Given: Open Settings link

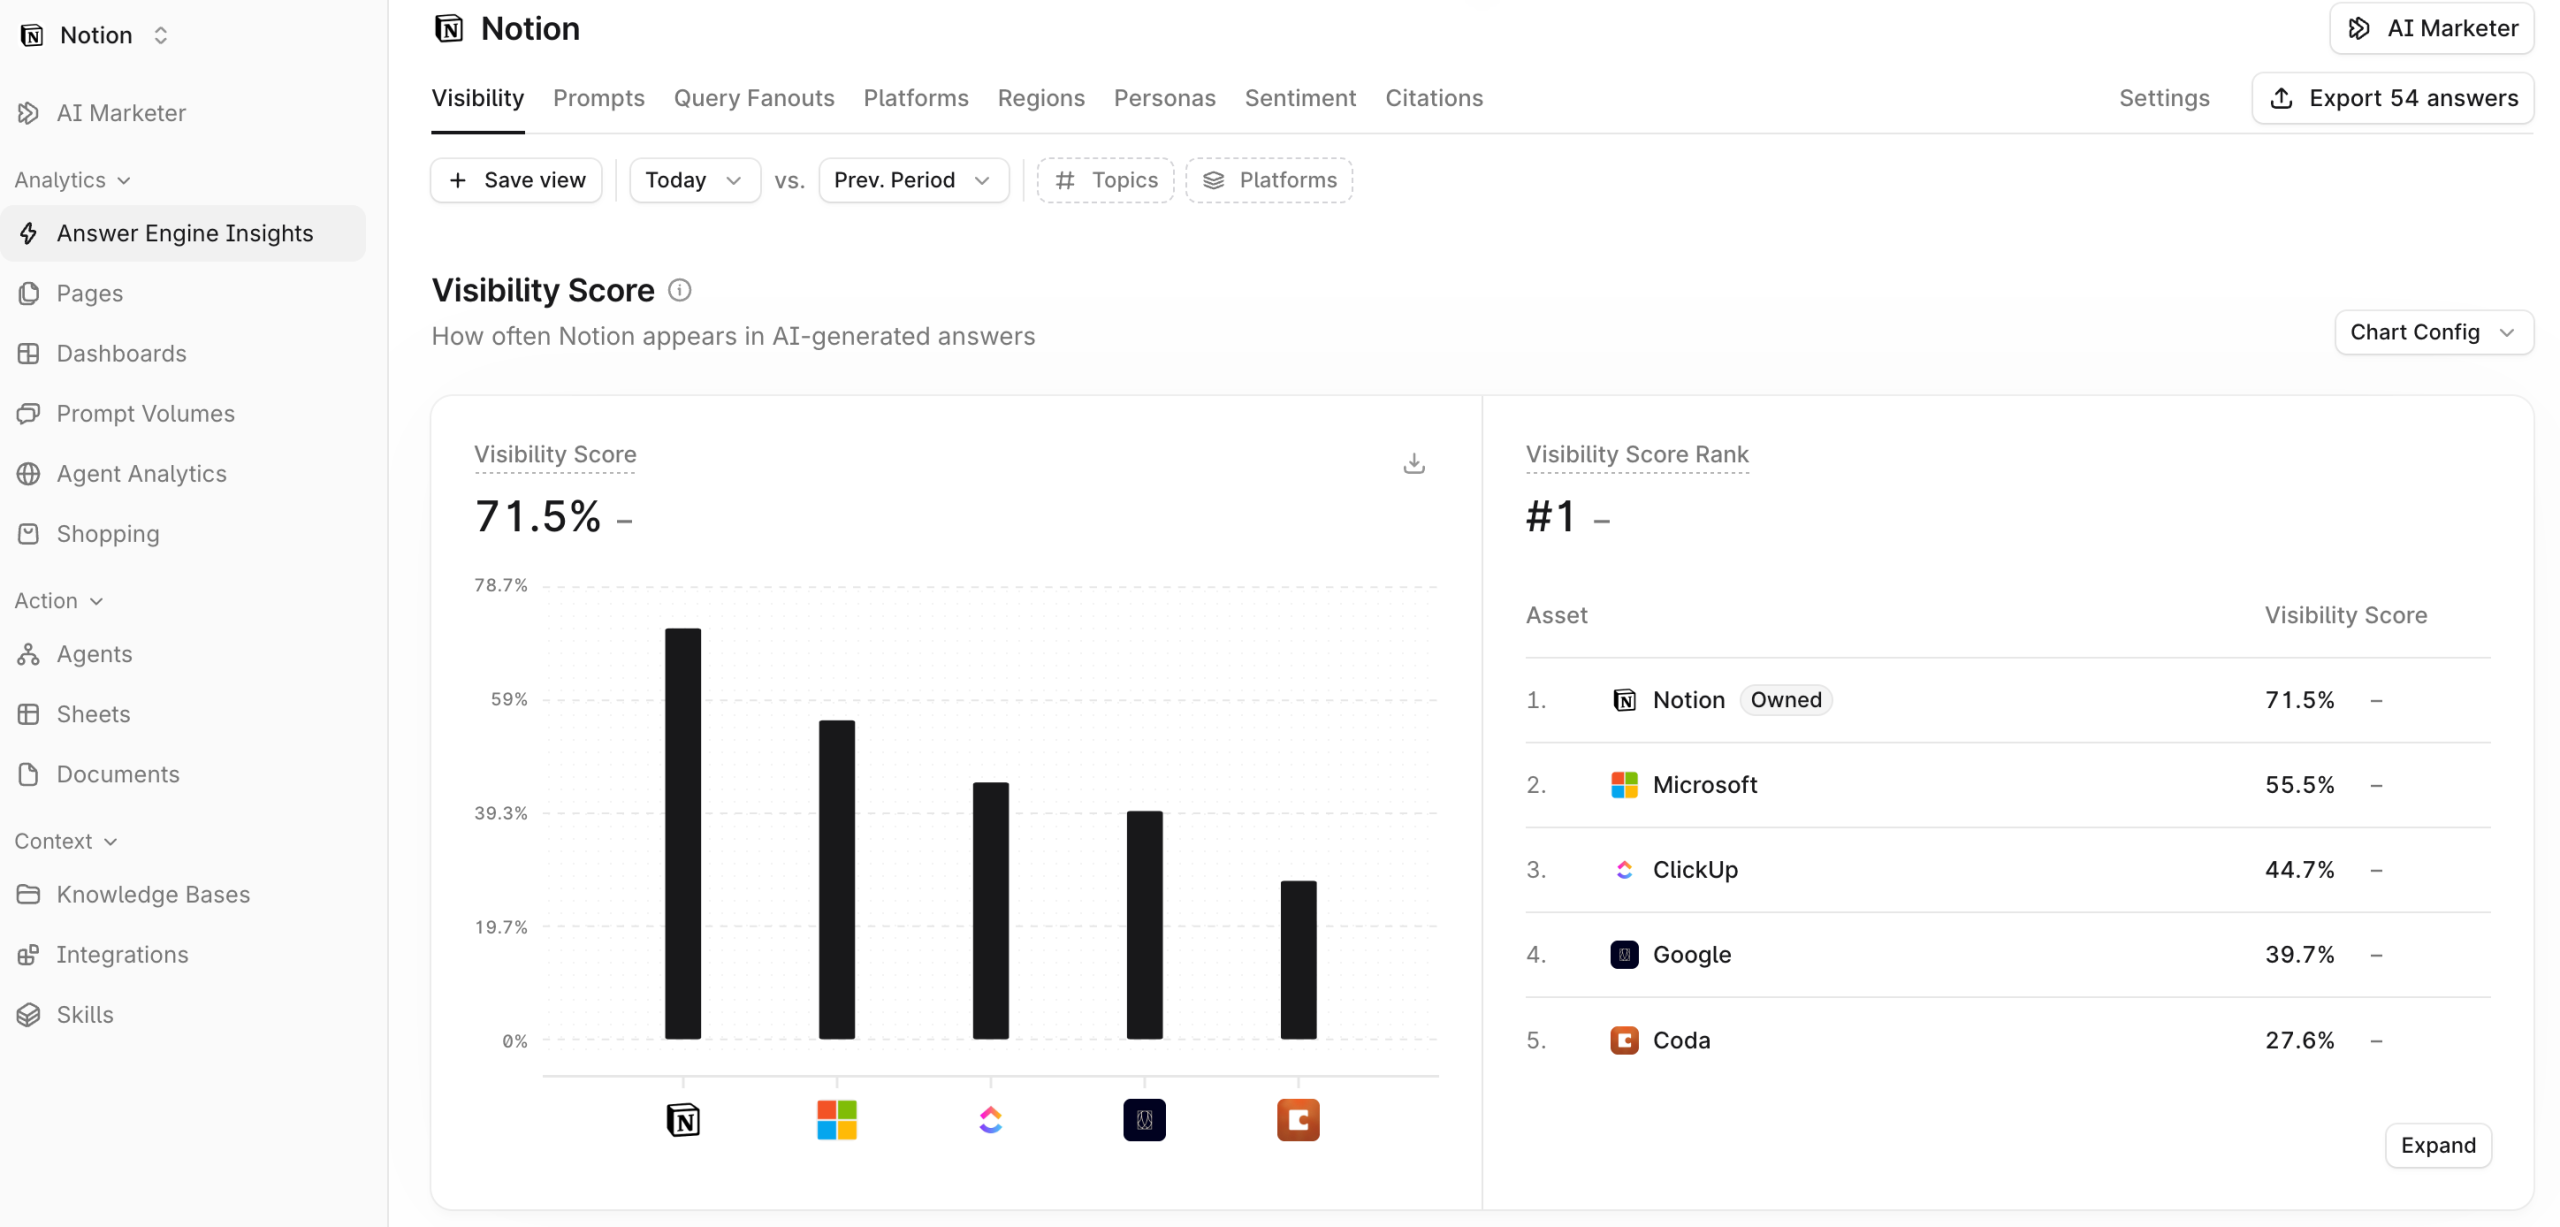Looking at the screenshot, I should click(2164, 98).
